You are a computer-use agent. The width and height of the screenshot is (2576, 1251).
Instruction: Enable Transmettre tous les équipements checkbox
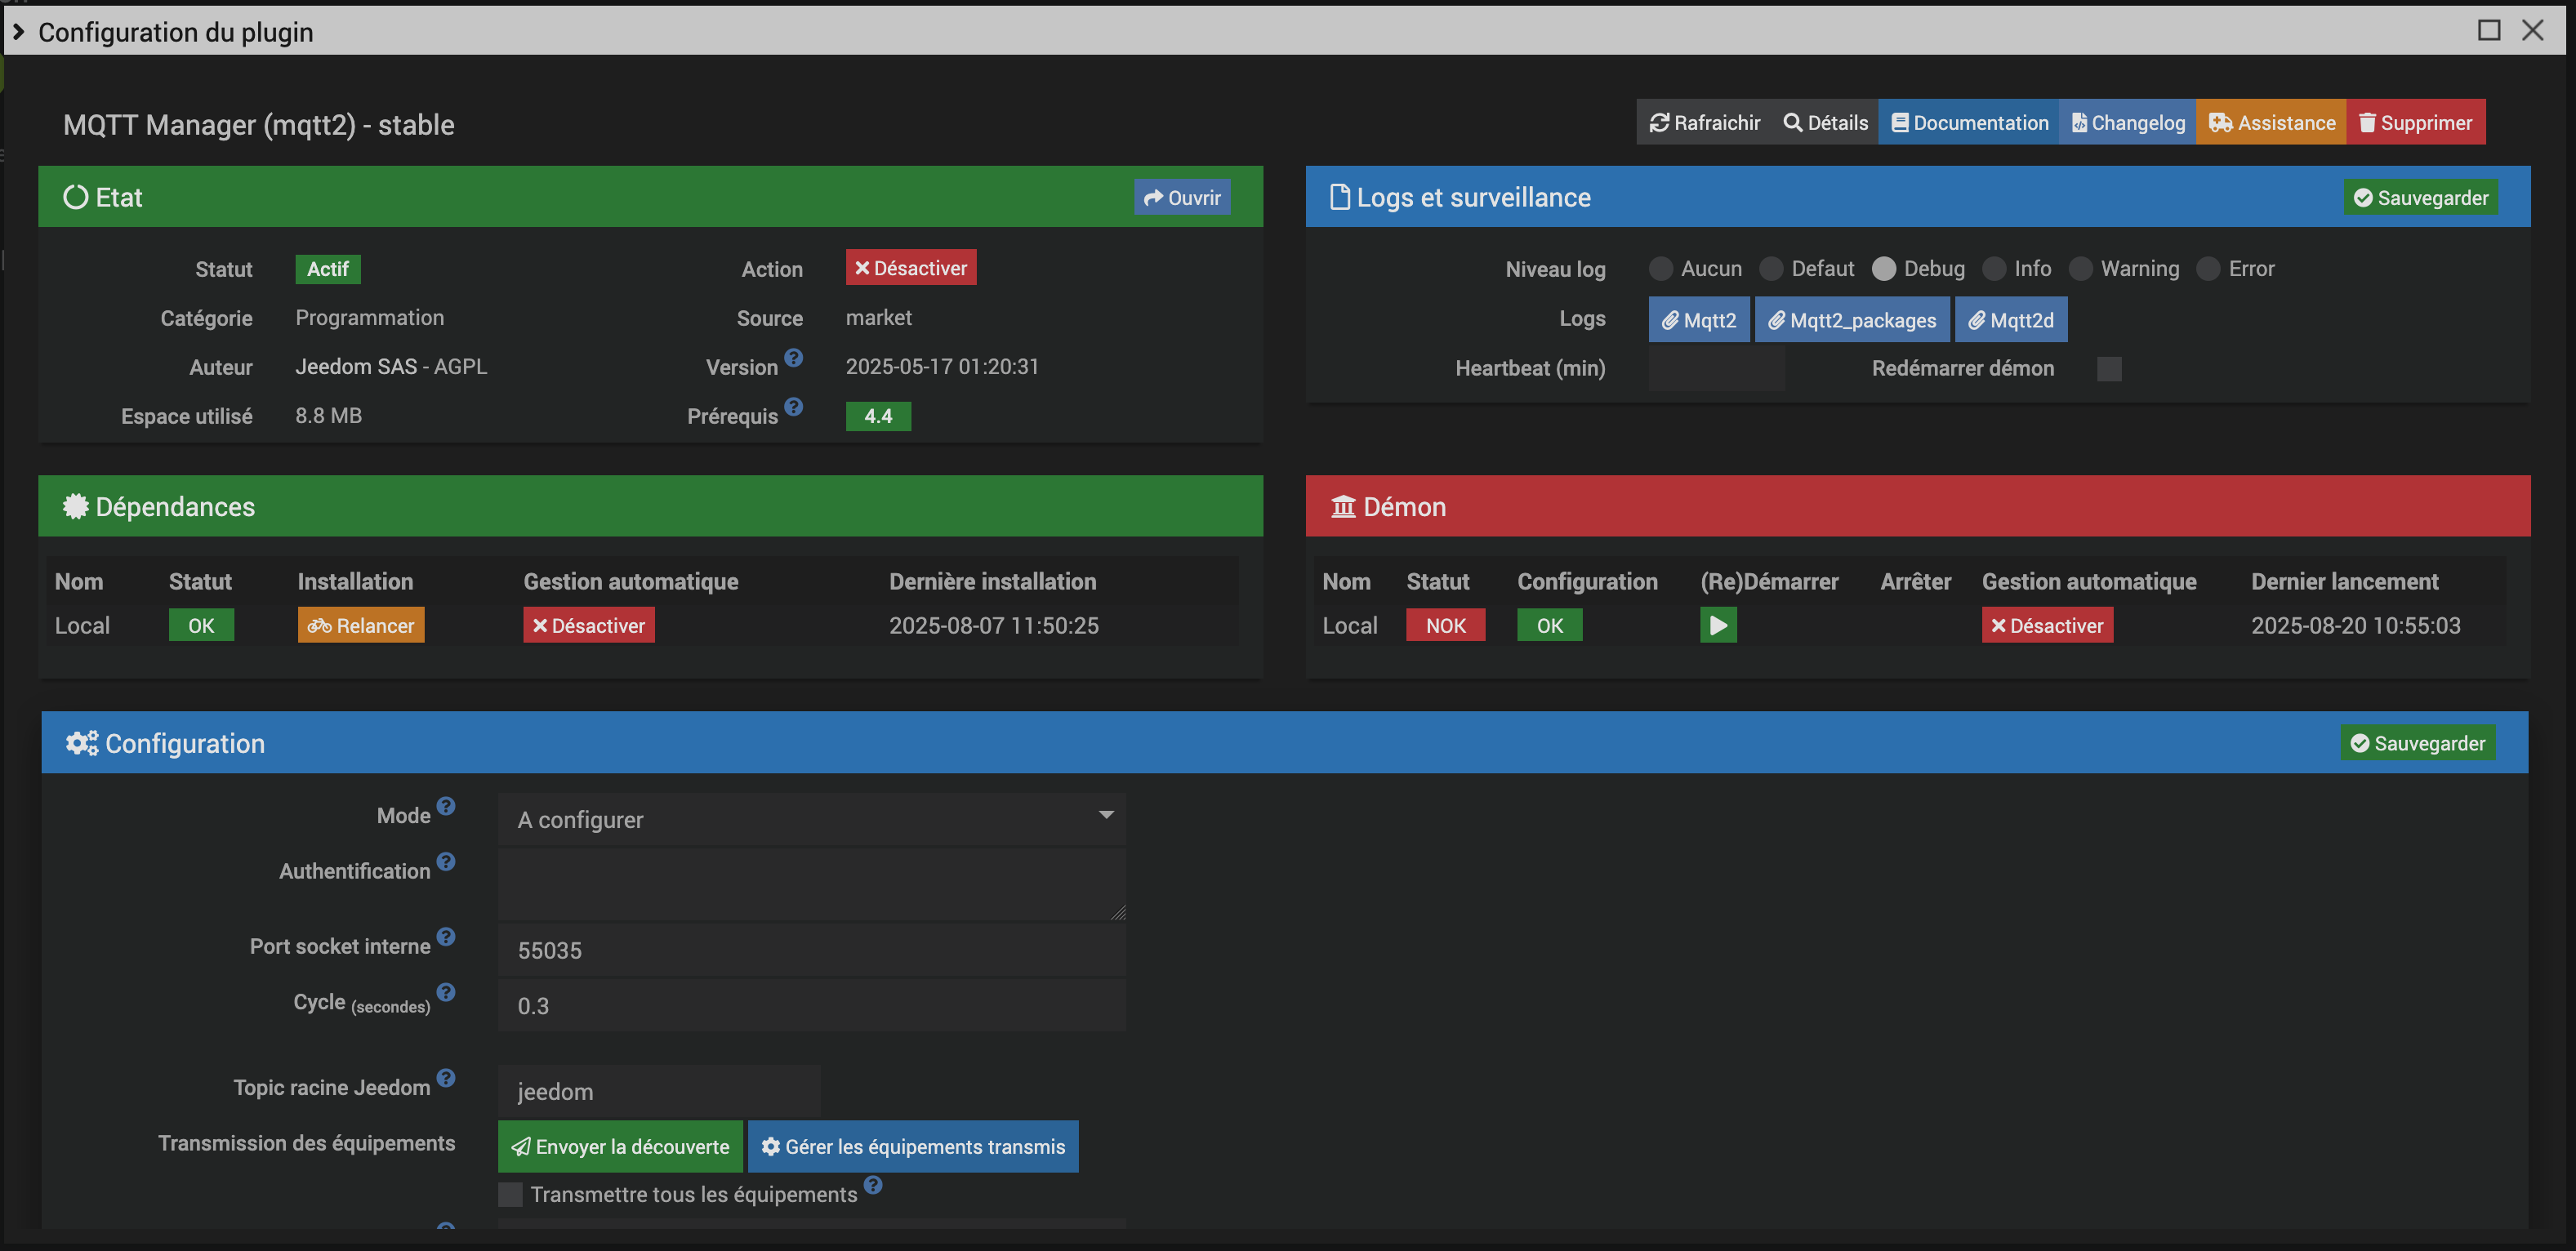point(510,1194)
